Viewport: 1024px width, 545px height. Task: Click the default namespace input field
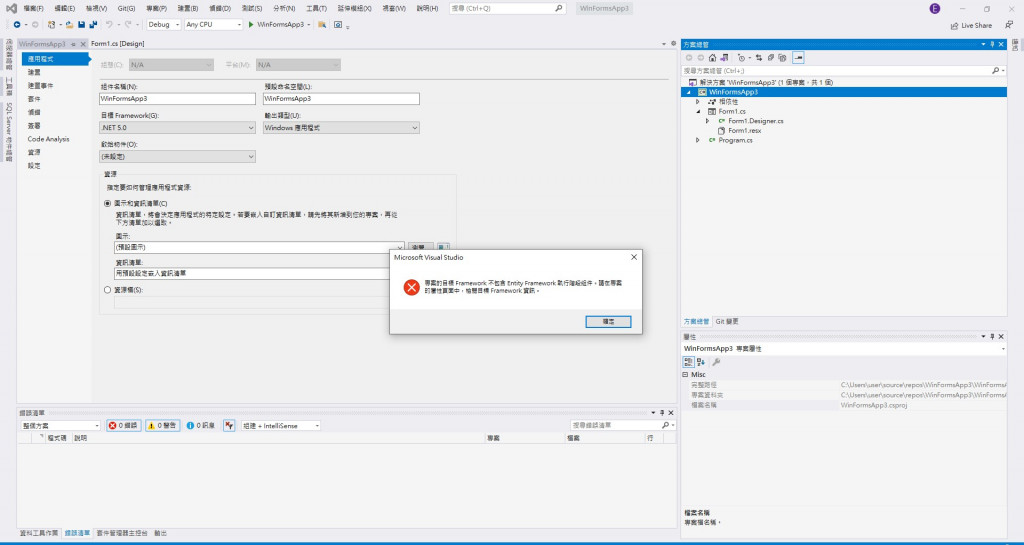coord(341,99)
